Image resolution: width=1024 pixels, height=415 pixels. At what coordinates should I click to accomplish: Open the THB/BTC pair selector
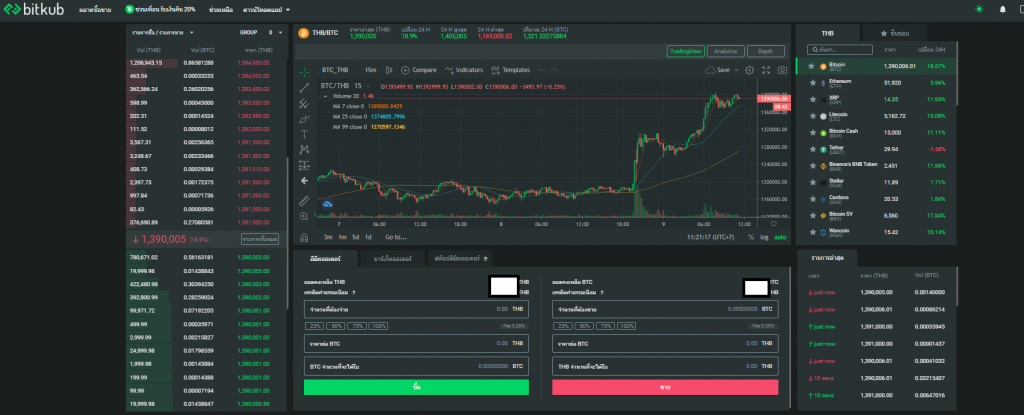pyautogui.click(x=319, y=33)
